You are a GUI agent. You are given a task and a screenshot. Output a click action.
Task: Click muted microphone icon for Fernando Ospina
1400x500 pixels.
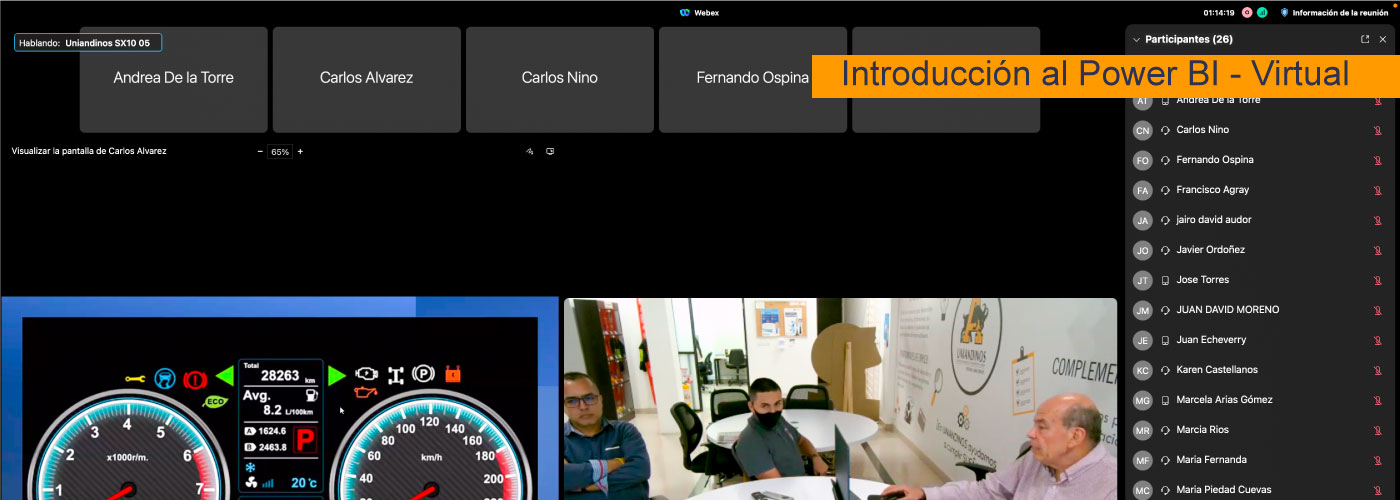pos(1378,160)
